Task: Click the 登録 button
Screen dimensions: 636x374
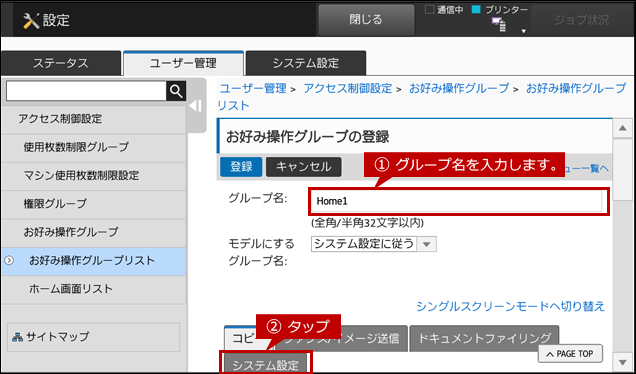Action: pos(241,167)
